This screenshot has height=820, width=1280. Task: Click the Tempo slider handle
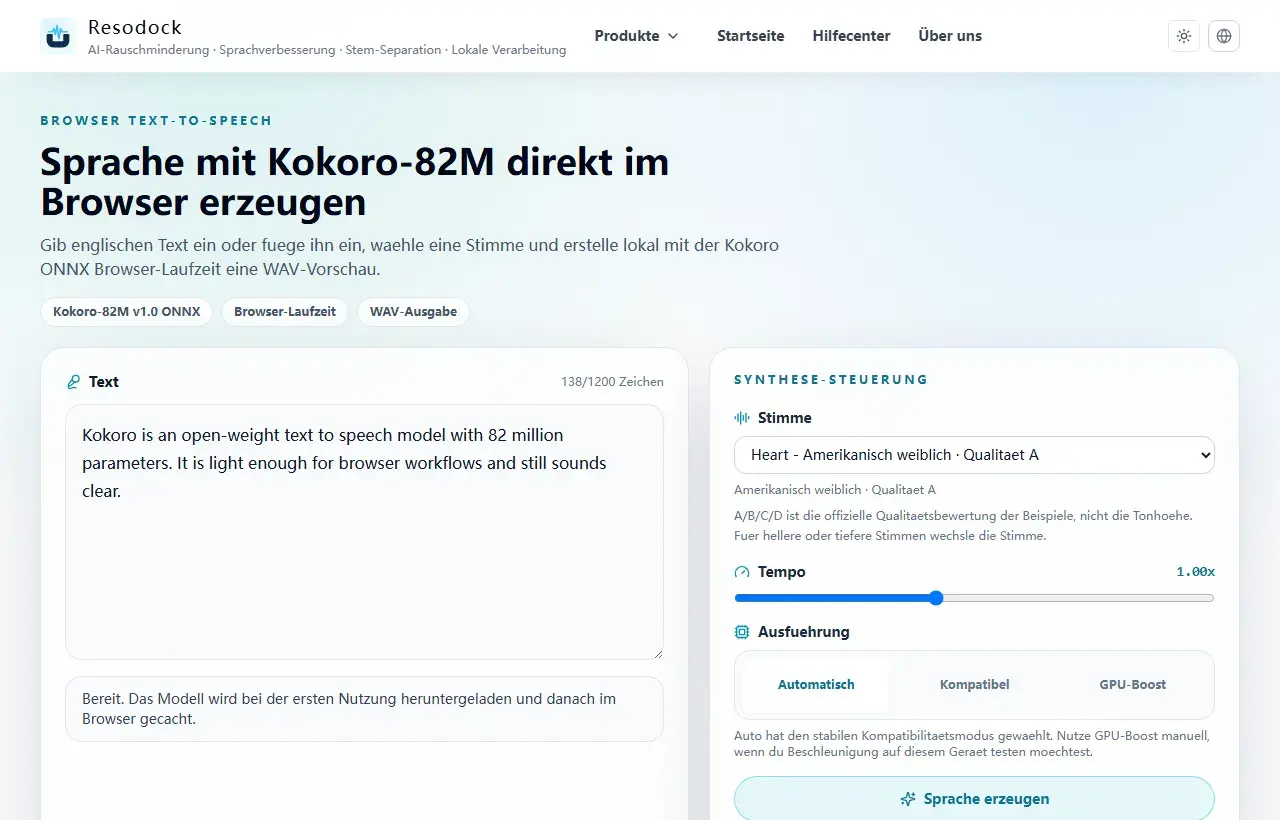click(936, 598)
